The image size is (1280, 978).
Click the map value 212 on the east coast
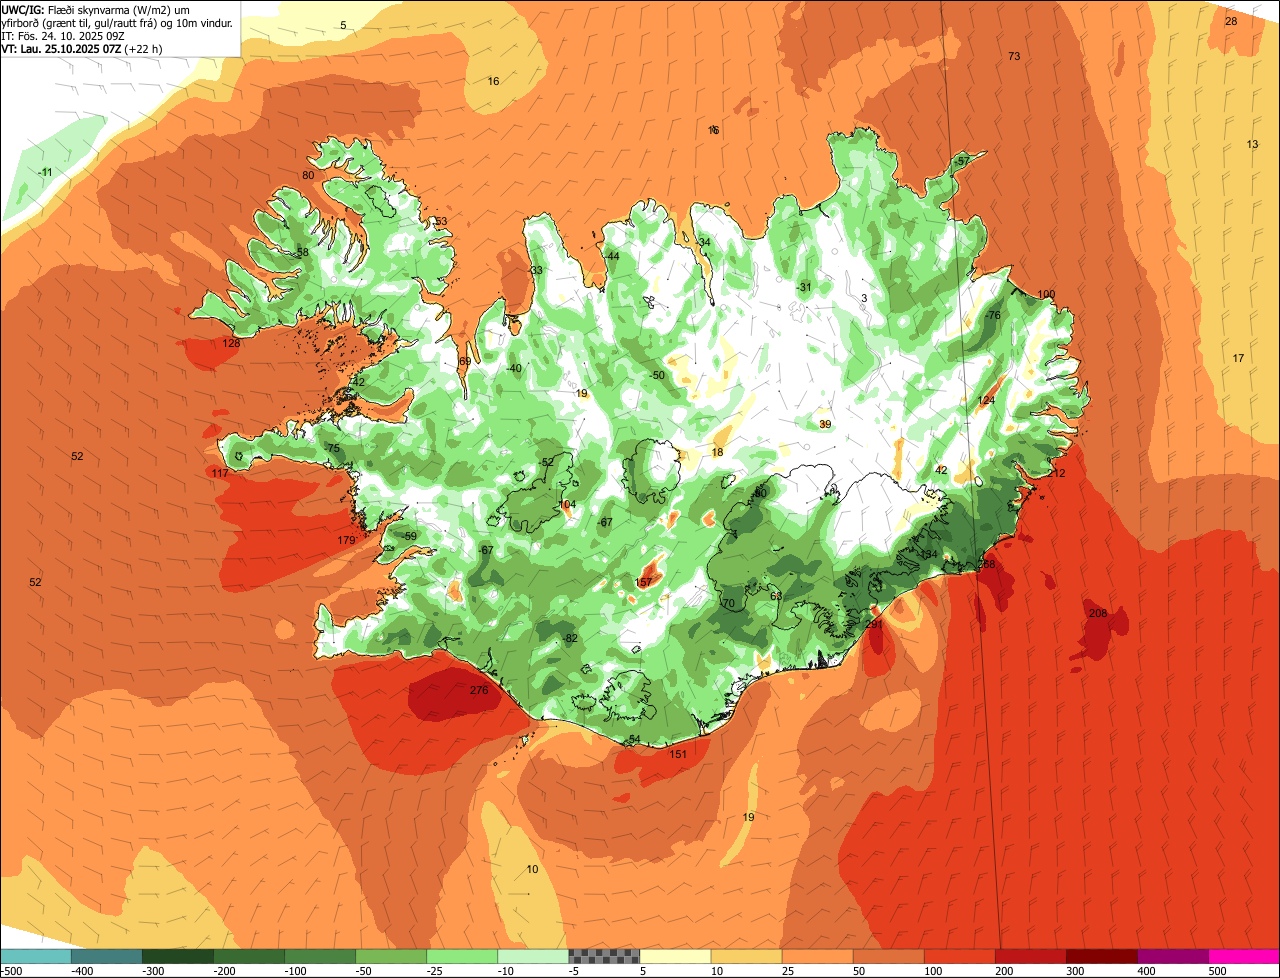tap(1056, 473)
